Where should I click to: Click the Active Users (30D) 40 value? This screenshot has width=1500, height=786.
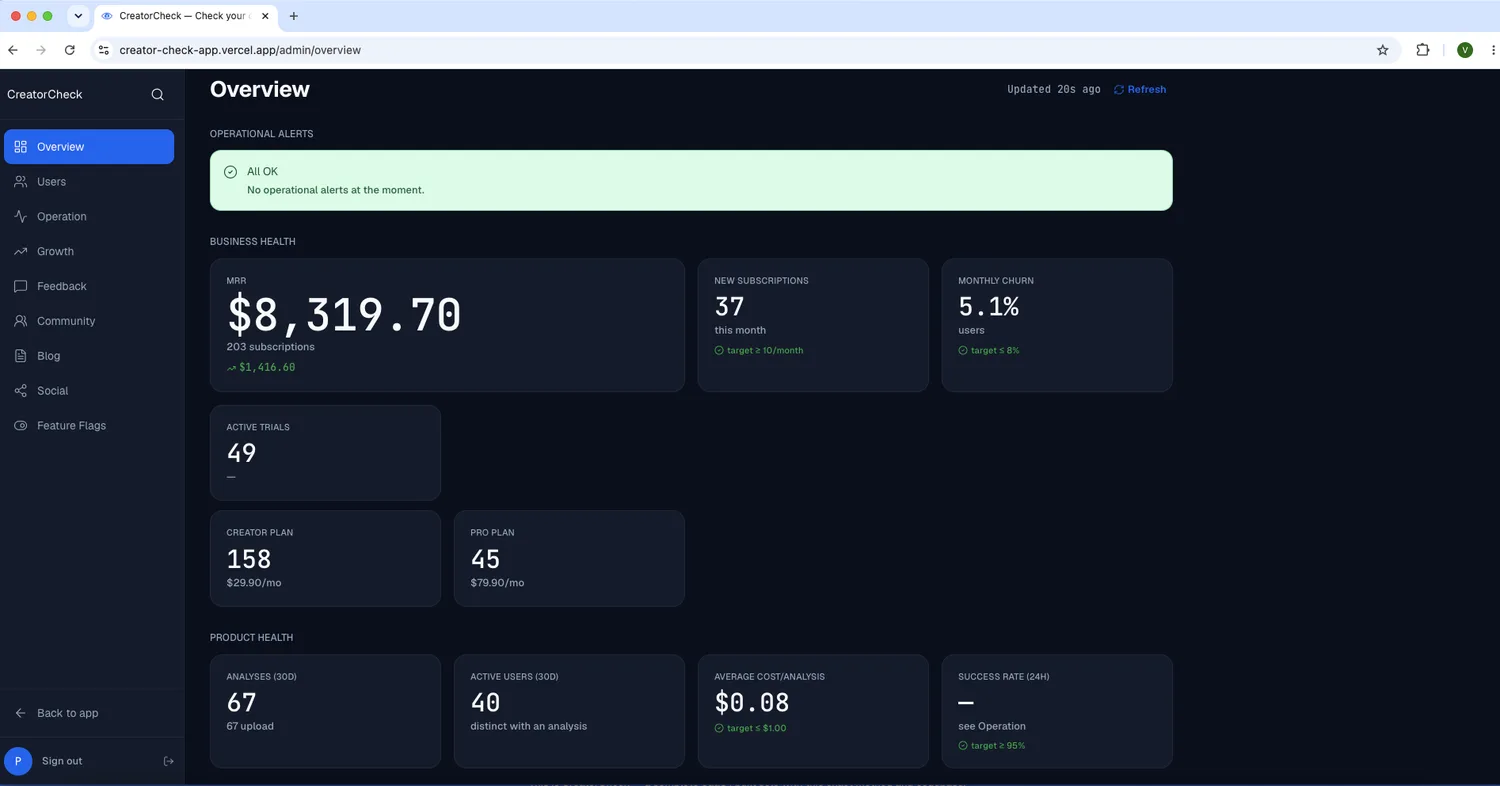485,703
